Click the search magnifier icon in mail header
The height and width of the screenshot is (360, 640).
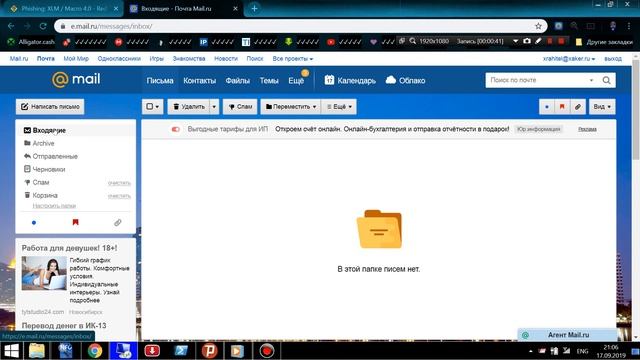[x=607, y=80]
